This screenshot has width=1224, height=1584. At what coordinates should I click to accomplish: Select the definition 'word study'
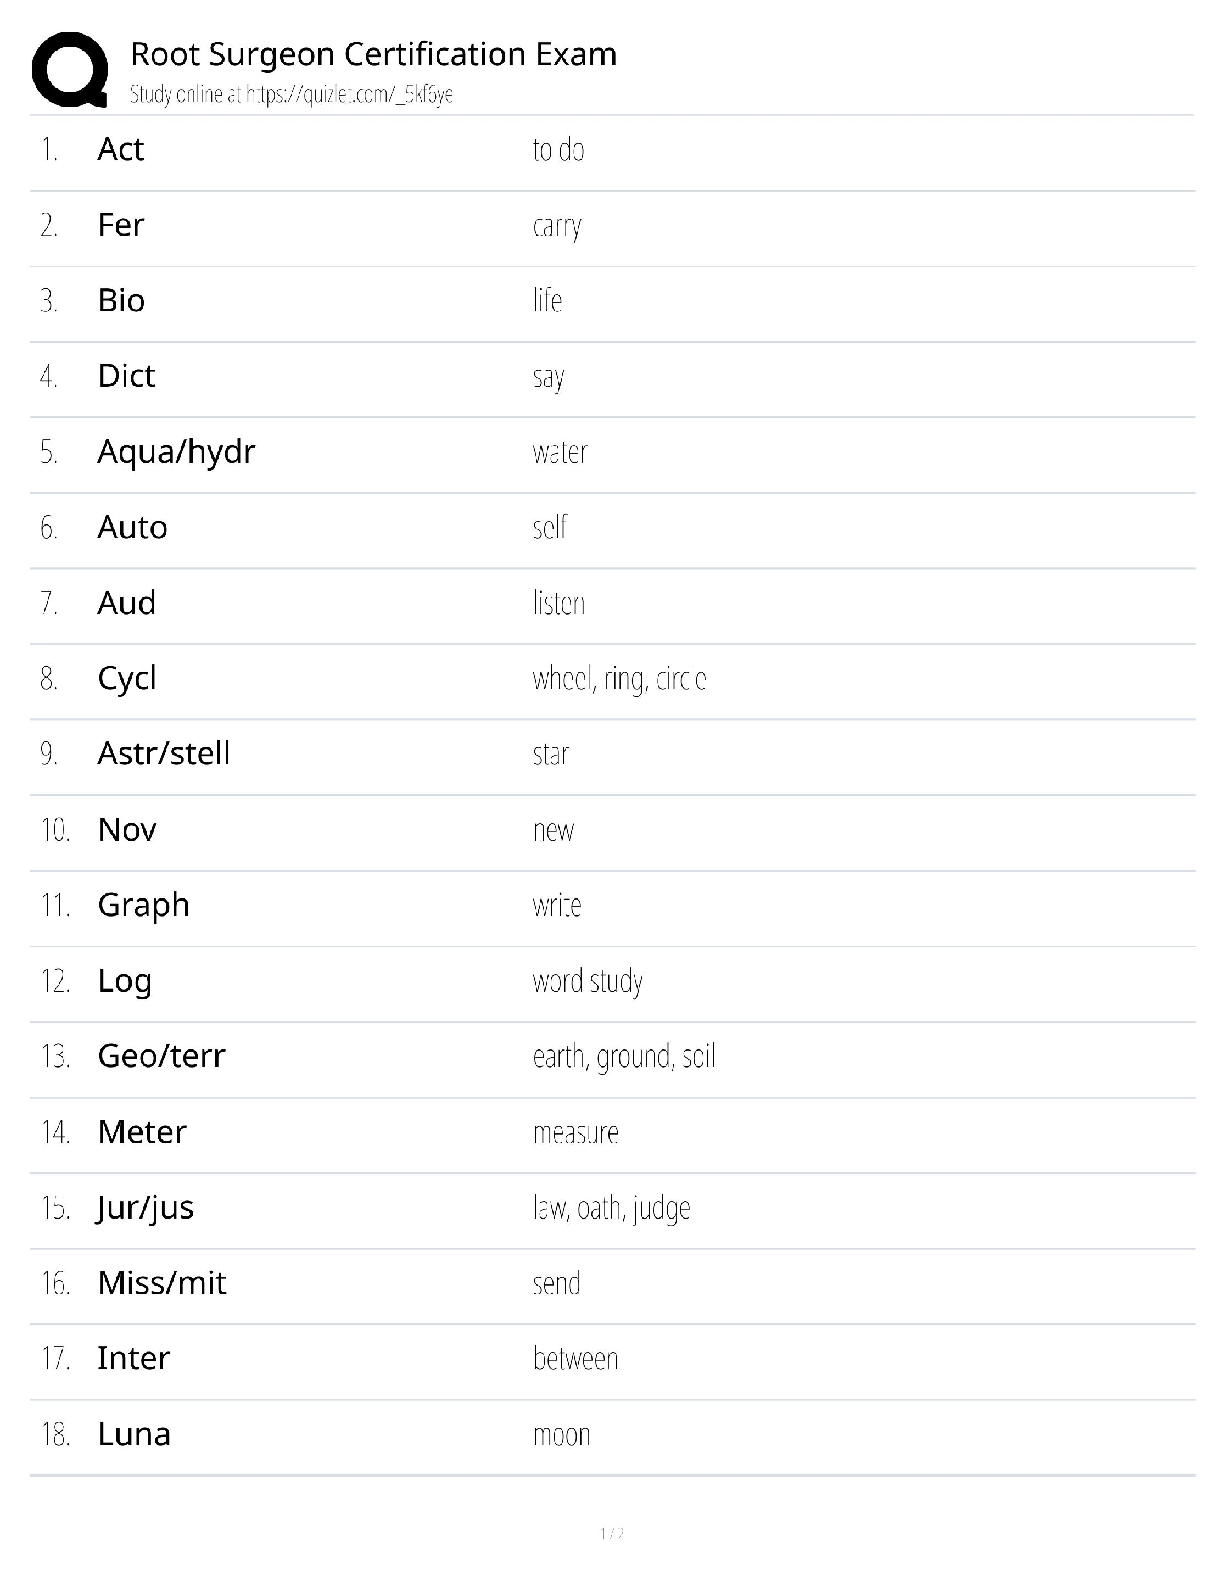(587, 981)
